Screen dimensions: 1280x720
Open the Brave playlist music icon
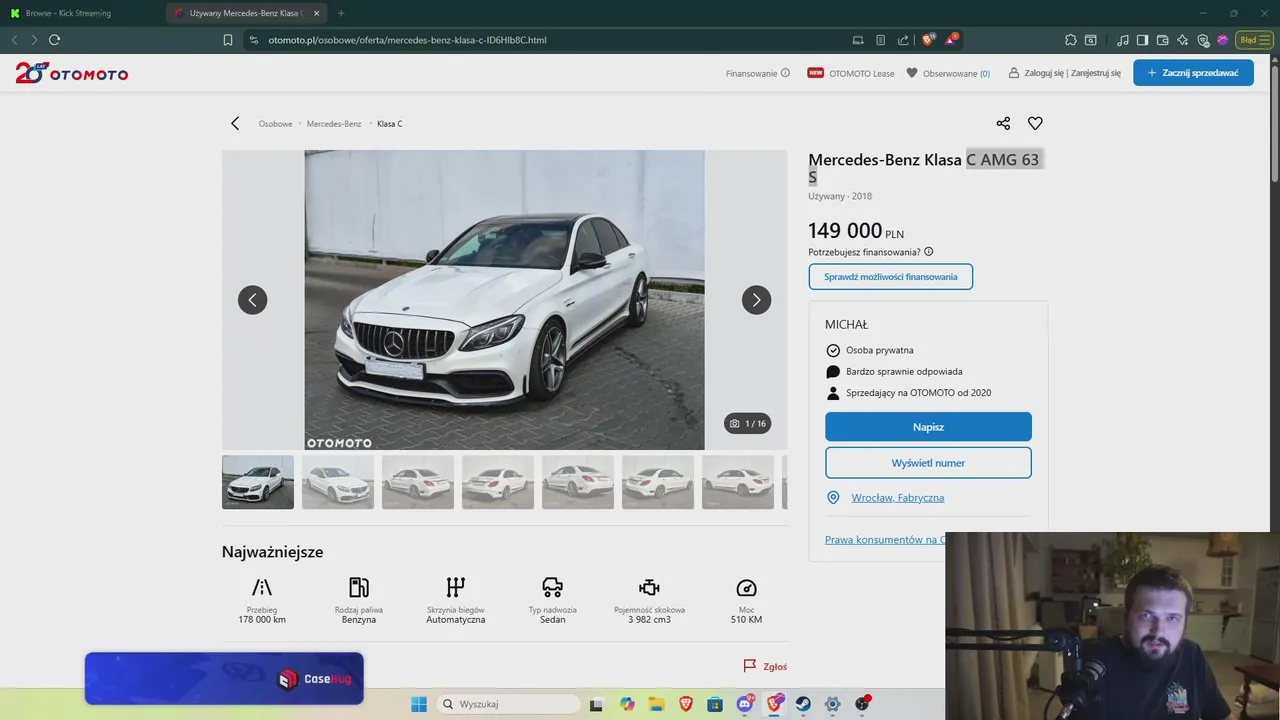pos(1123,40)
